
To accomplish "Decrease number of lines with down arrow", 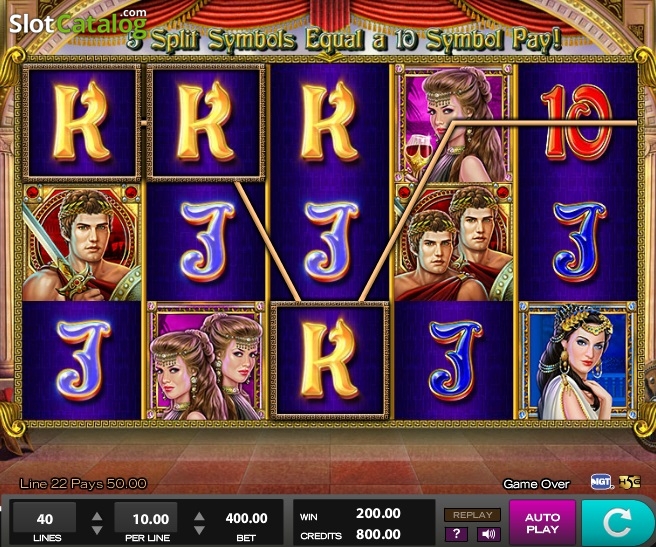I will [97, 530].
